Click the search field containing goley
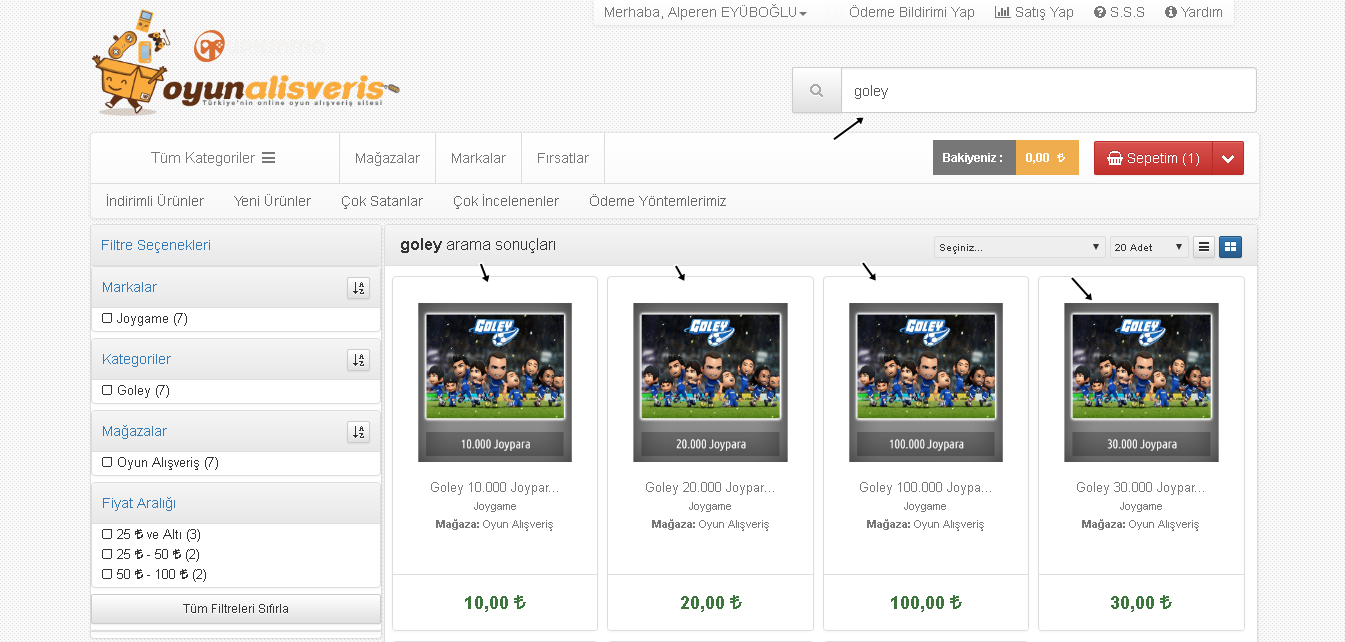The width and height of the screenshot is (1345, 642). (1048, 91)
